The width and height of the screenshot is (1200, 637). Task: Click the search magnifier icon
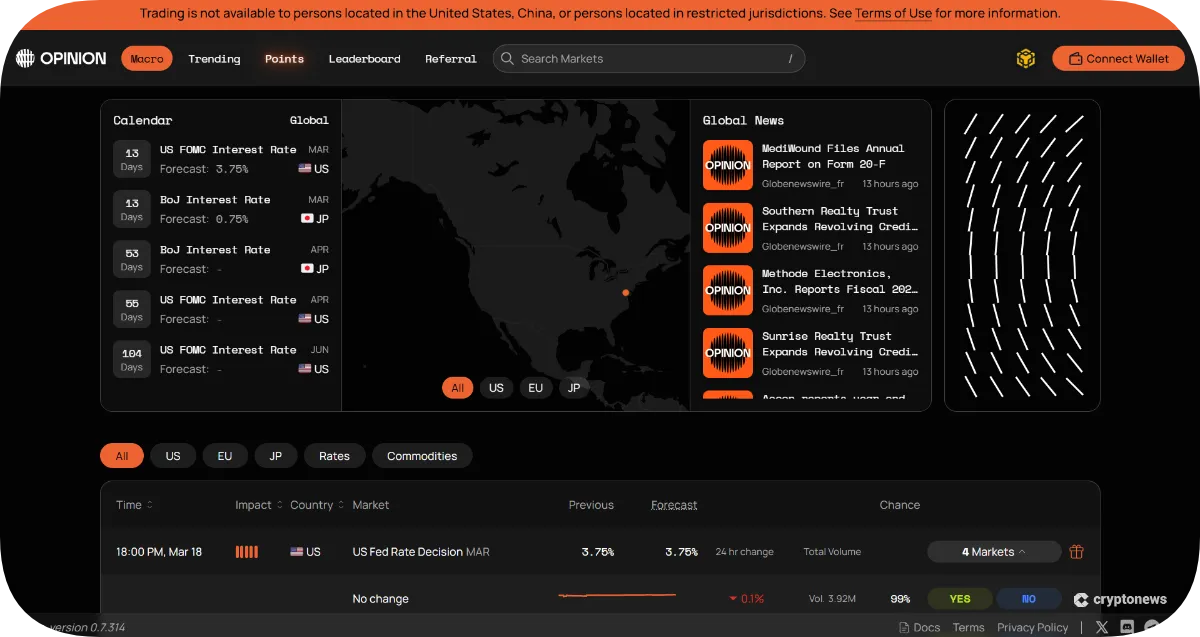[508, 59]
